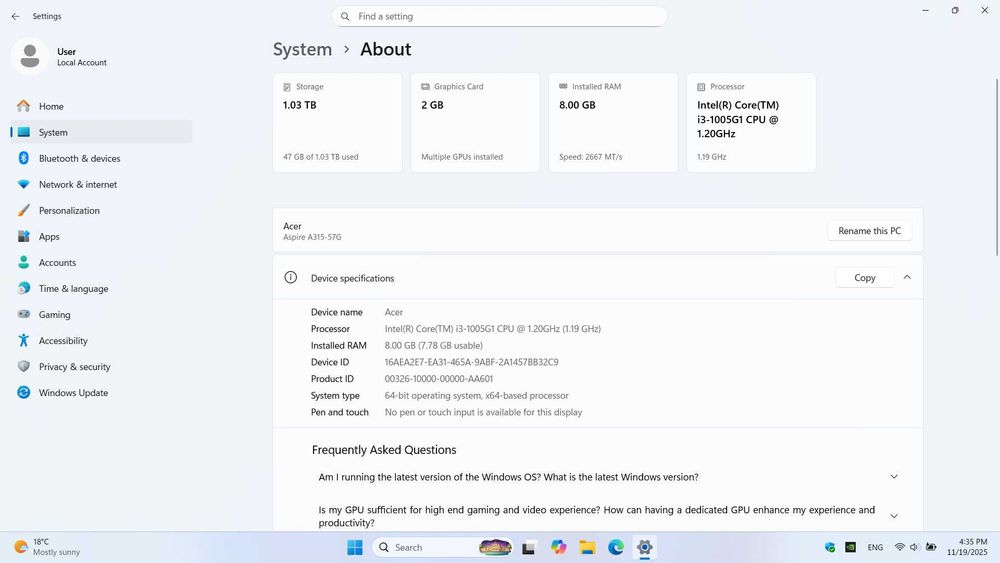Click the System type value text
The height and width of the screenshot is (563, 1000).
(x=476, y=395)
